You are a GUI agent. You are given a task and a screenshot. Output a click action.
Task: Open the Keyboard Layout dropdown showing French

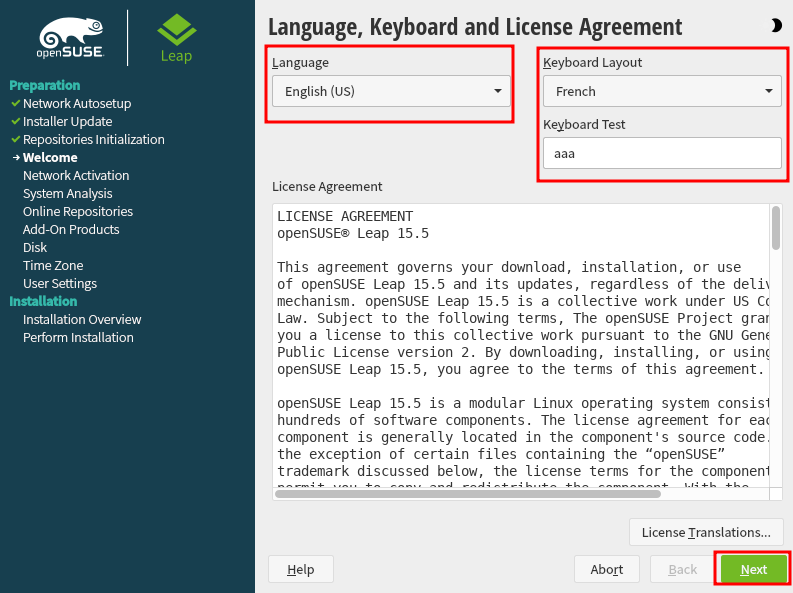tap(662, 91)
